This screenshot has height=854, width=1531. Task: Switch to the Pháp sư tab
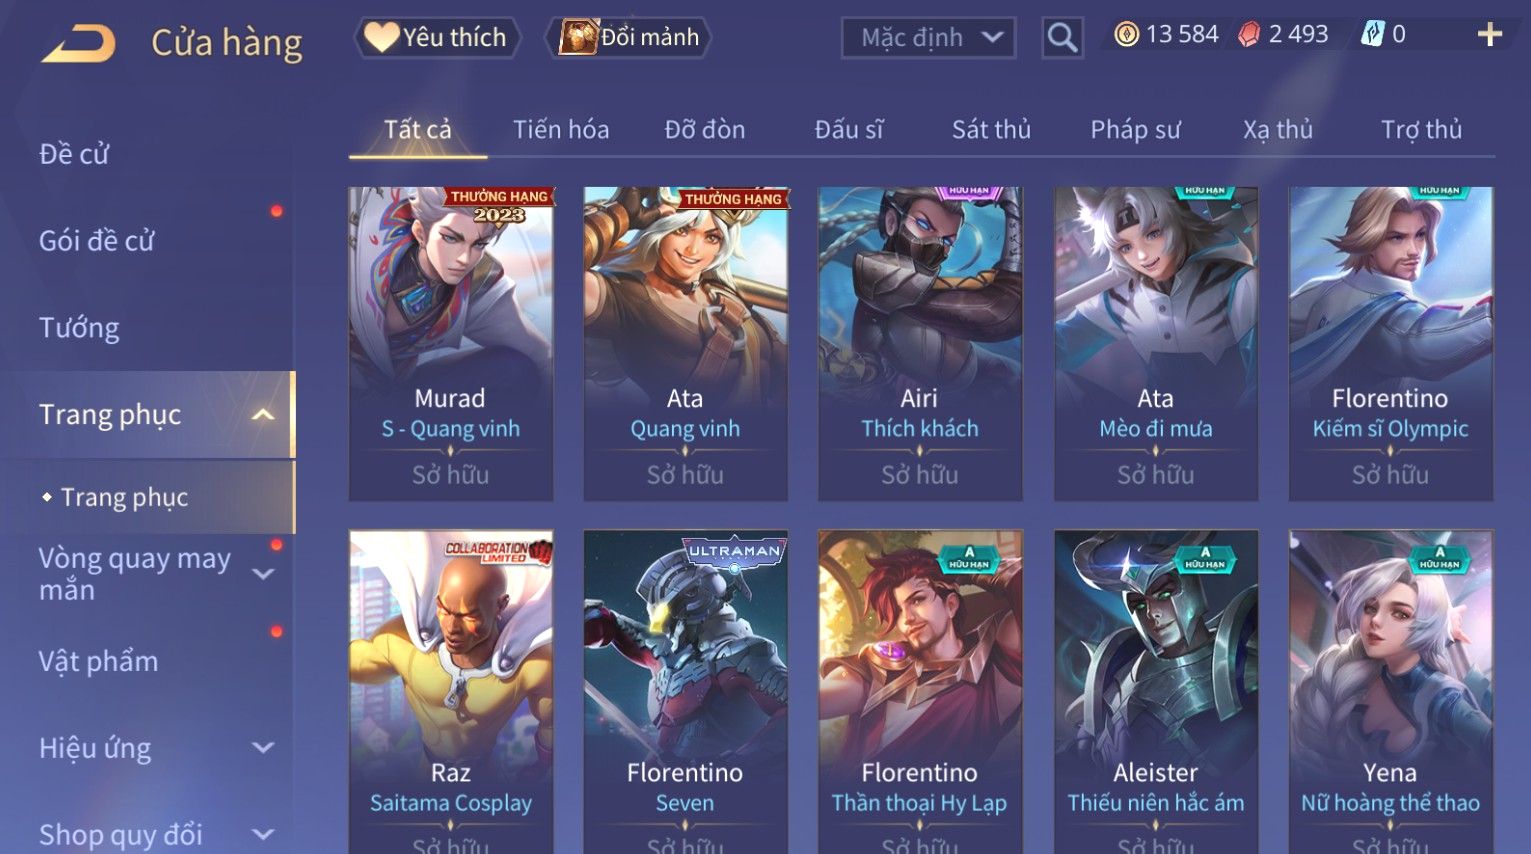[x=1135, y=130]
